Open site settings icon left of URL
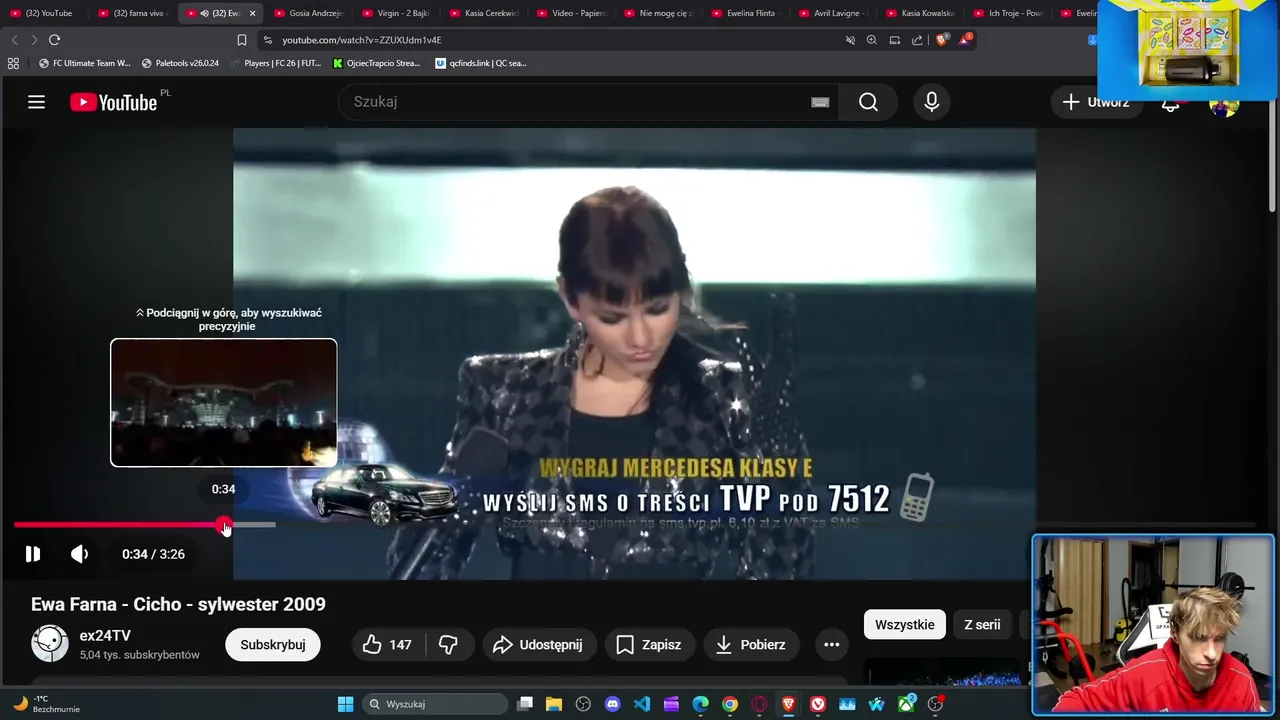 (267, 40)
